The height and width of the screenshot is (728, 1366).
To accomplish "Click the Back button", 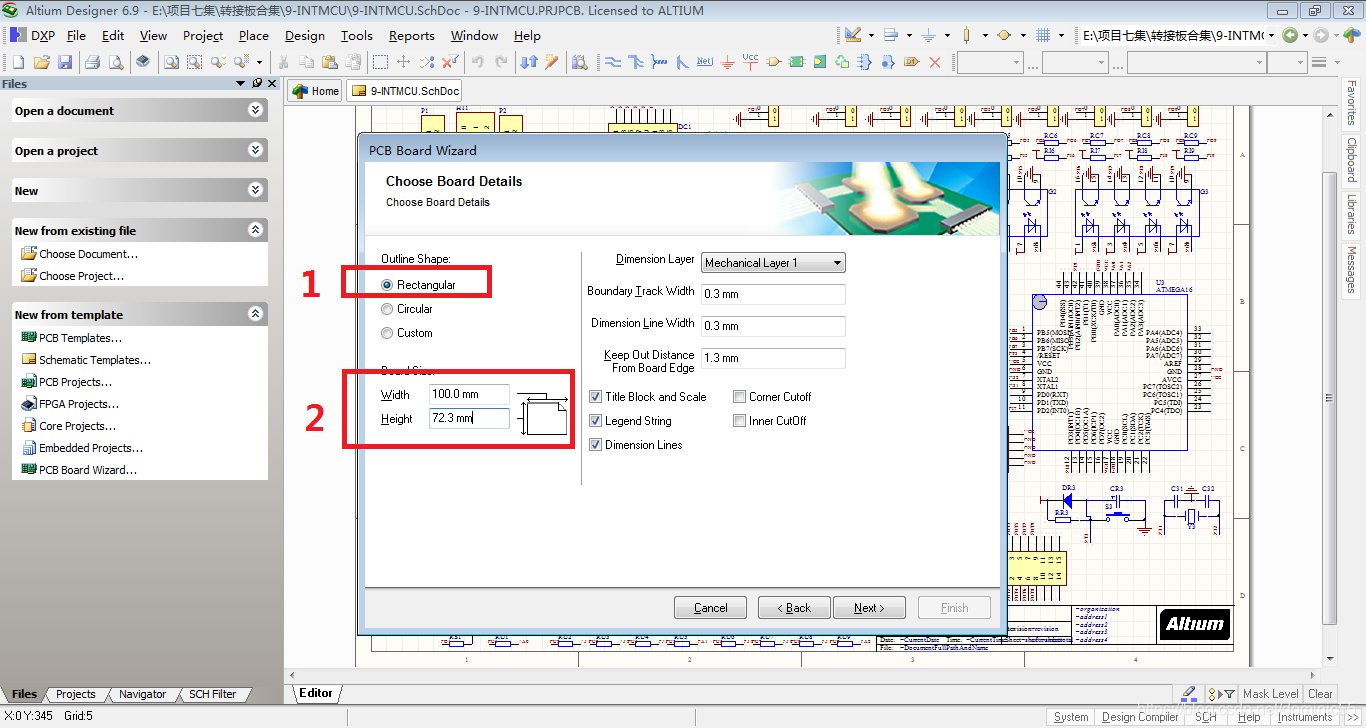I will pyautogui.click(x=794, y=607).
